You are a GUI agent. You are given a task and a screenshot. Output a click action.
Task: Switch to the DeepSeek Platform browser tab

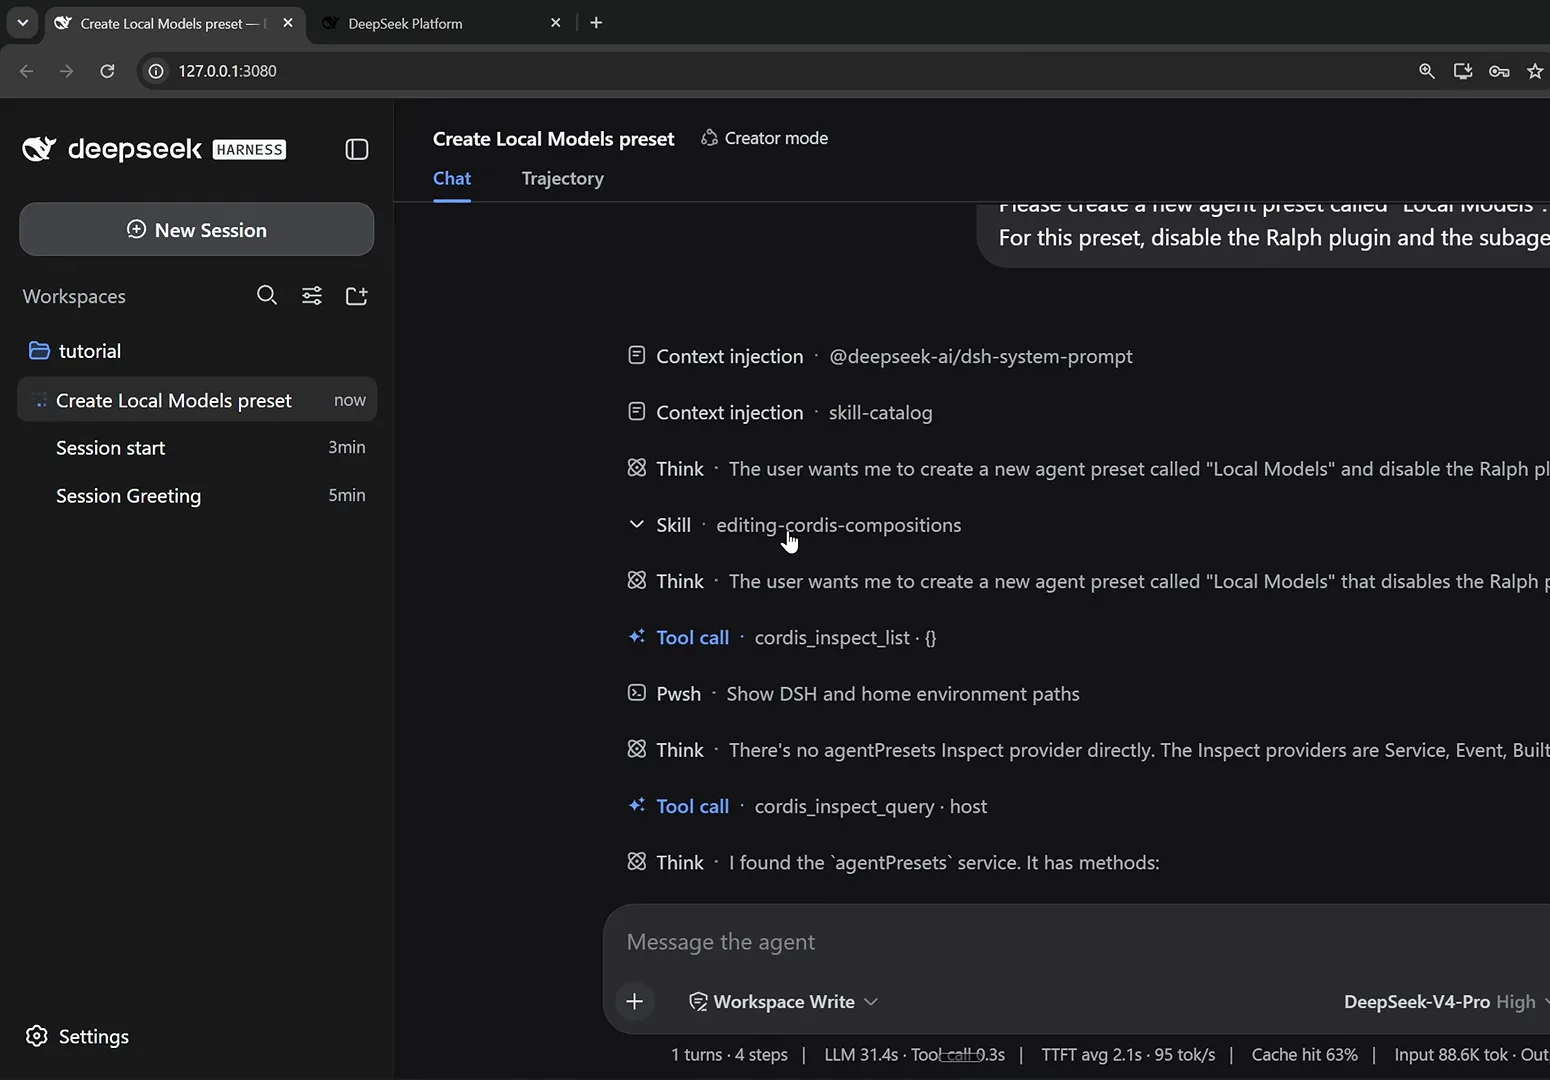click(x=440, y=23)
